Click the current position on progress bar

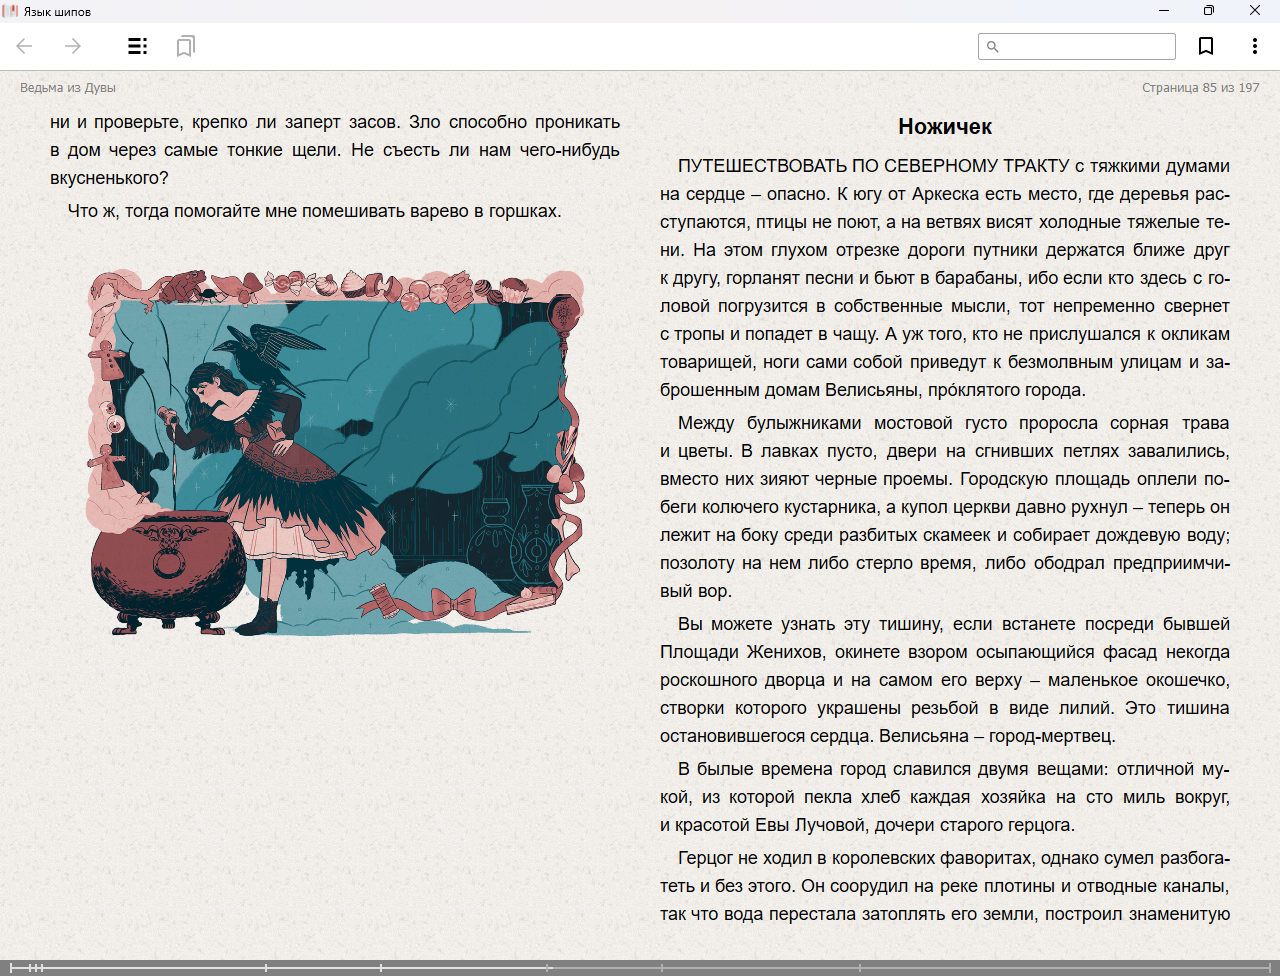point(548,968)
